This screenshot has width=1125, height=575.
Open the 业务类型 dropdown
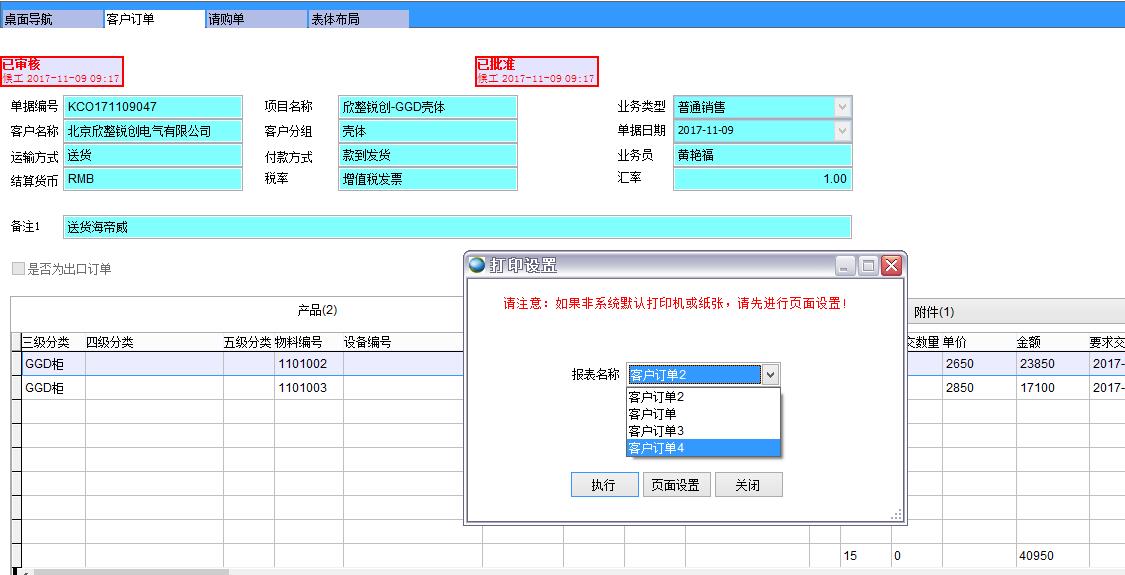pyautogui.click(x=842, y=107)
